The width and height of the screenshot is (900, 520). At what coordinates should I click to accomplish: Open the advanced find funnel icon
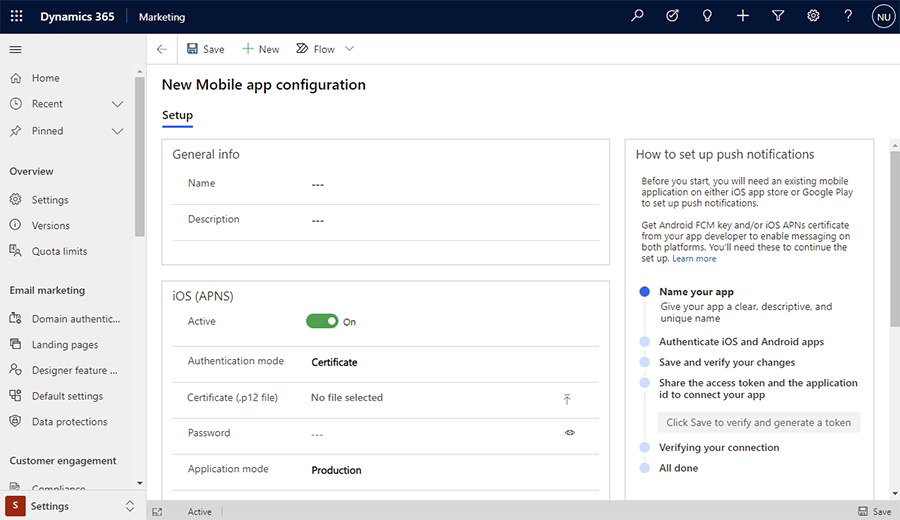(778, 16)
